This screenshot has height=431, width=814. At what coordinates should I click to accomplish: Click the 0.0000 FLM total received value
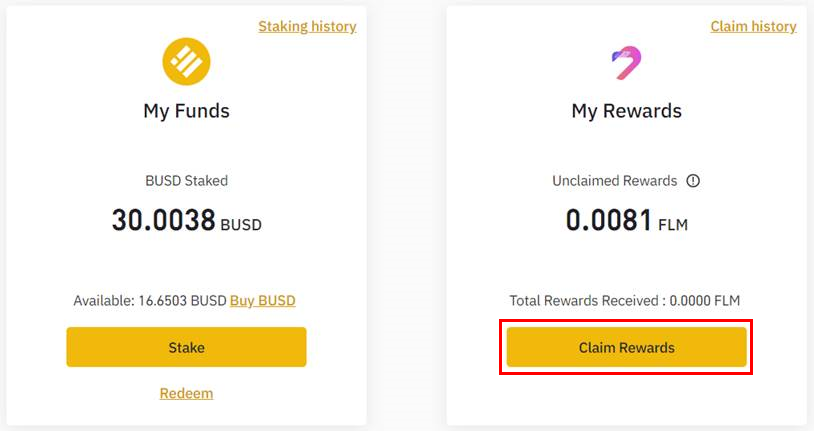pyautogui.click(x=703, y=300)
